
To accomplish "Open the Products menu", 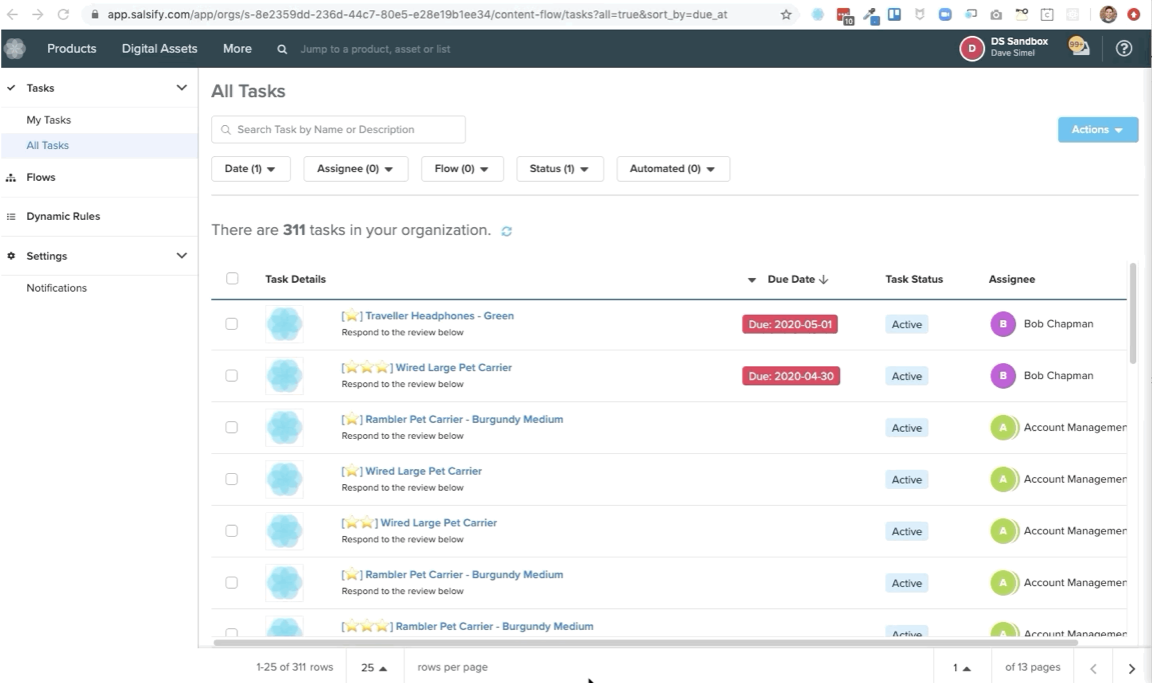I will point(71,47).
